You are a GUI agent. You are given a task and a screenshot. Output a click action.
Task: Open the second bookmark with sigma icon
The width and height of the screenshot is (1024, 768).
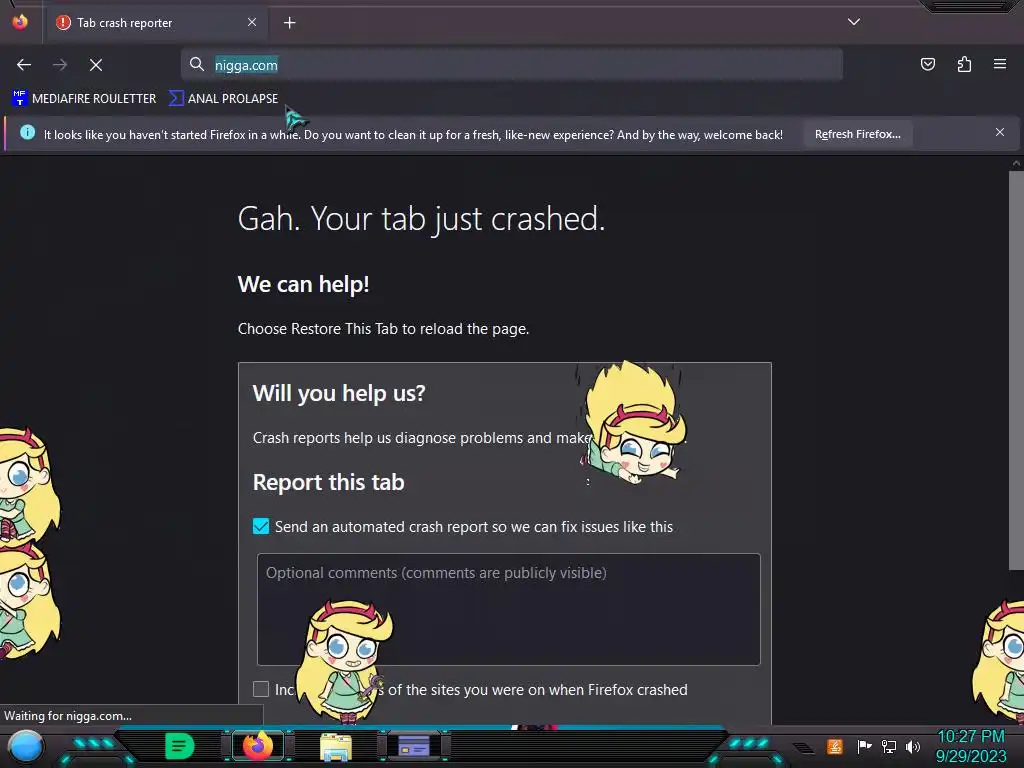click(224, 99)
